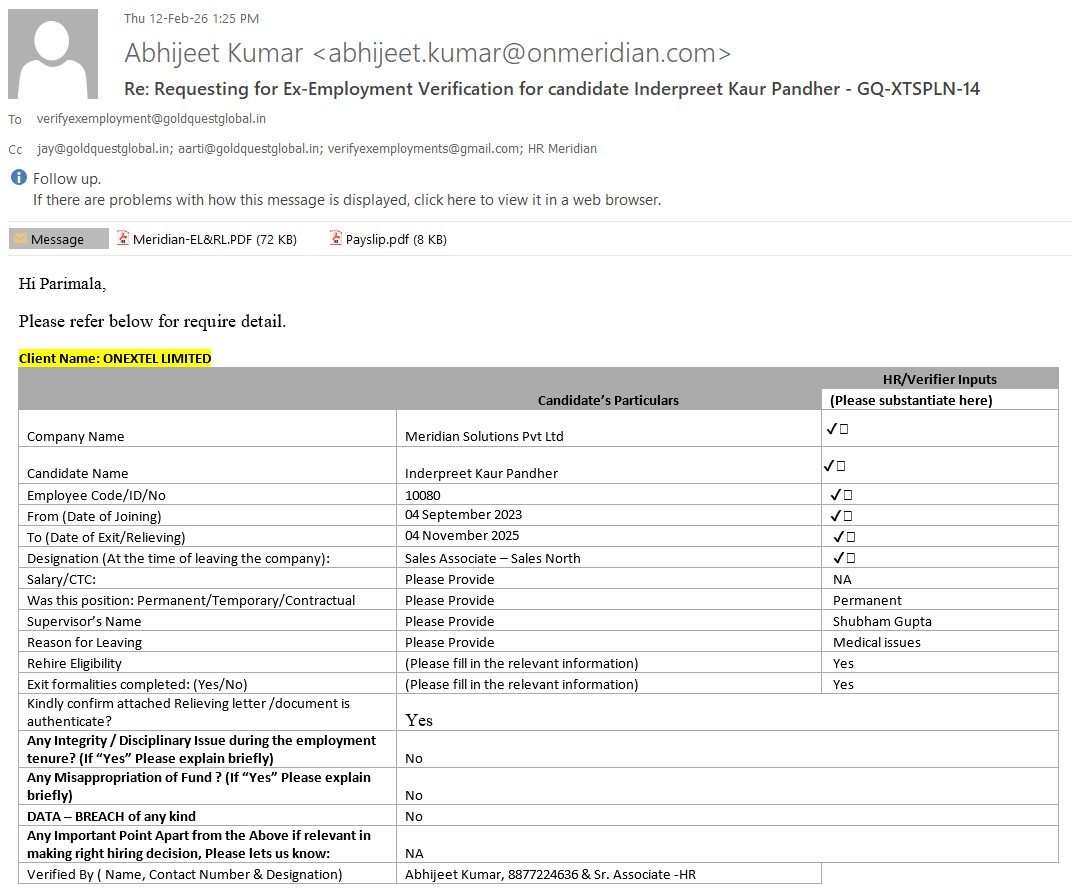Toggle the Employee Code verification checkbox
The width and height of the screenshot is (1072, 892).
pos(847,495)
